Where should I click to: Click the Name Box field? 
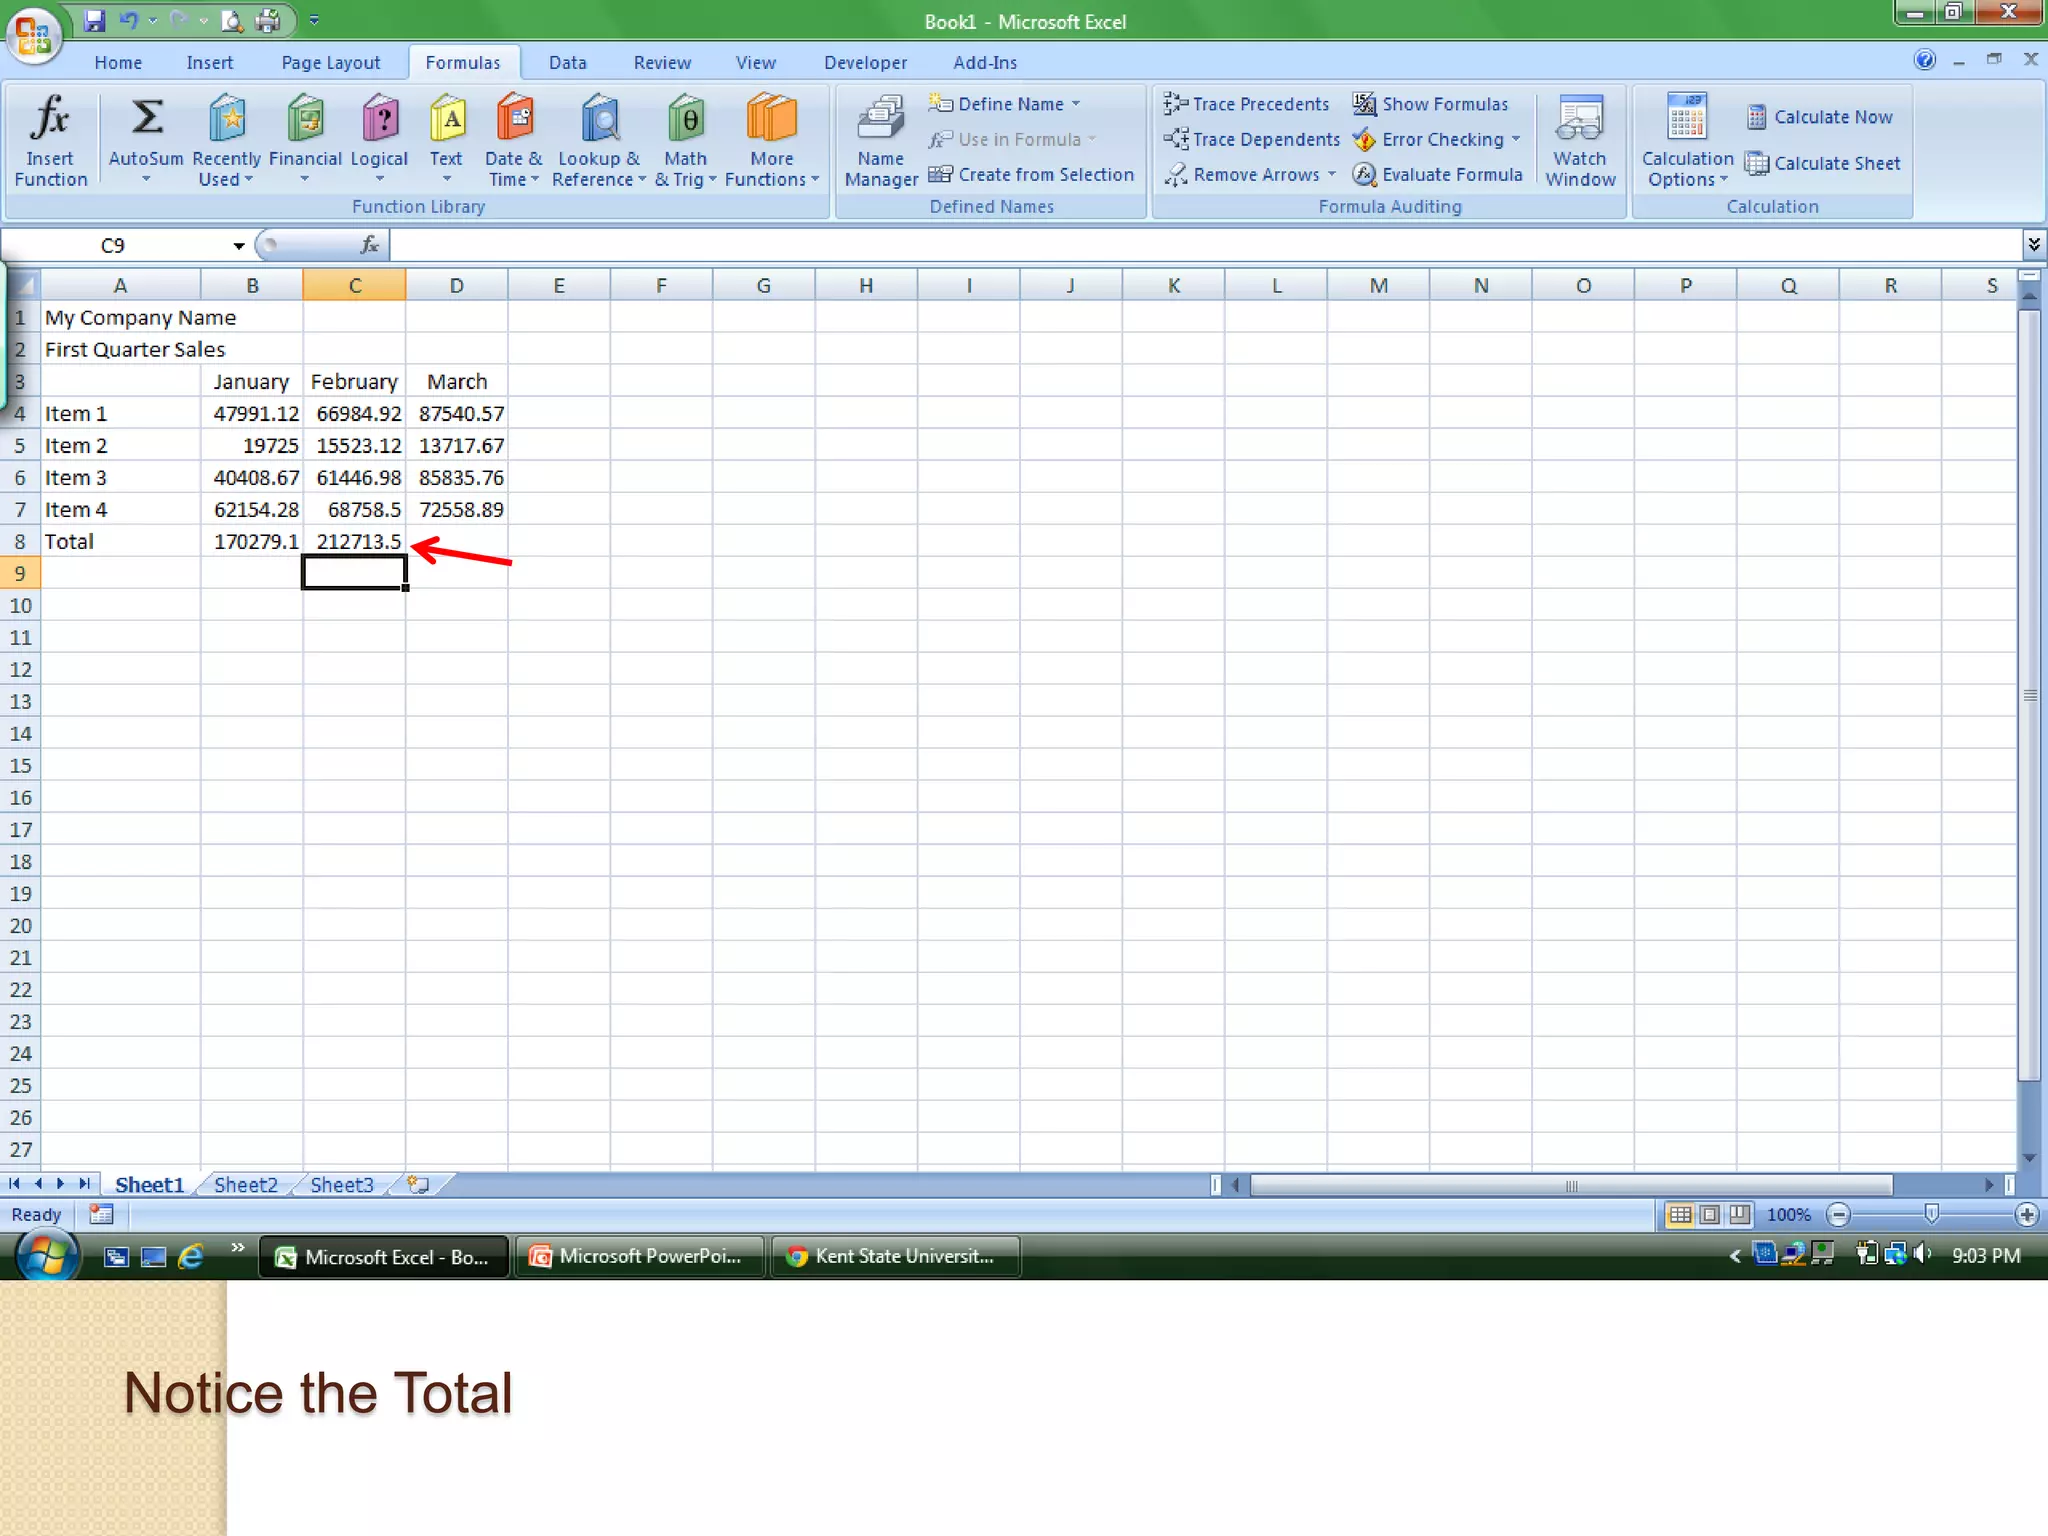pyautogui.click(x=113, y=246)
